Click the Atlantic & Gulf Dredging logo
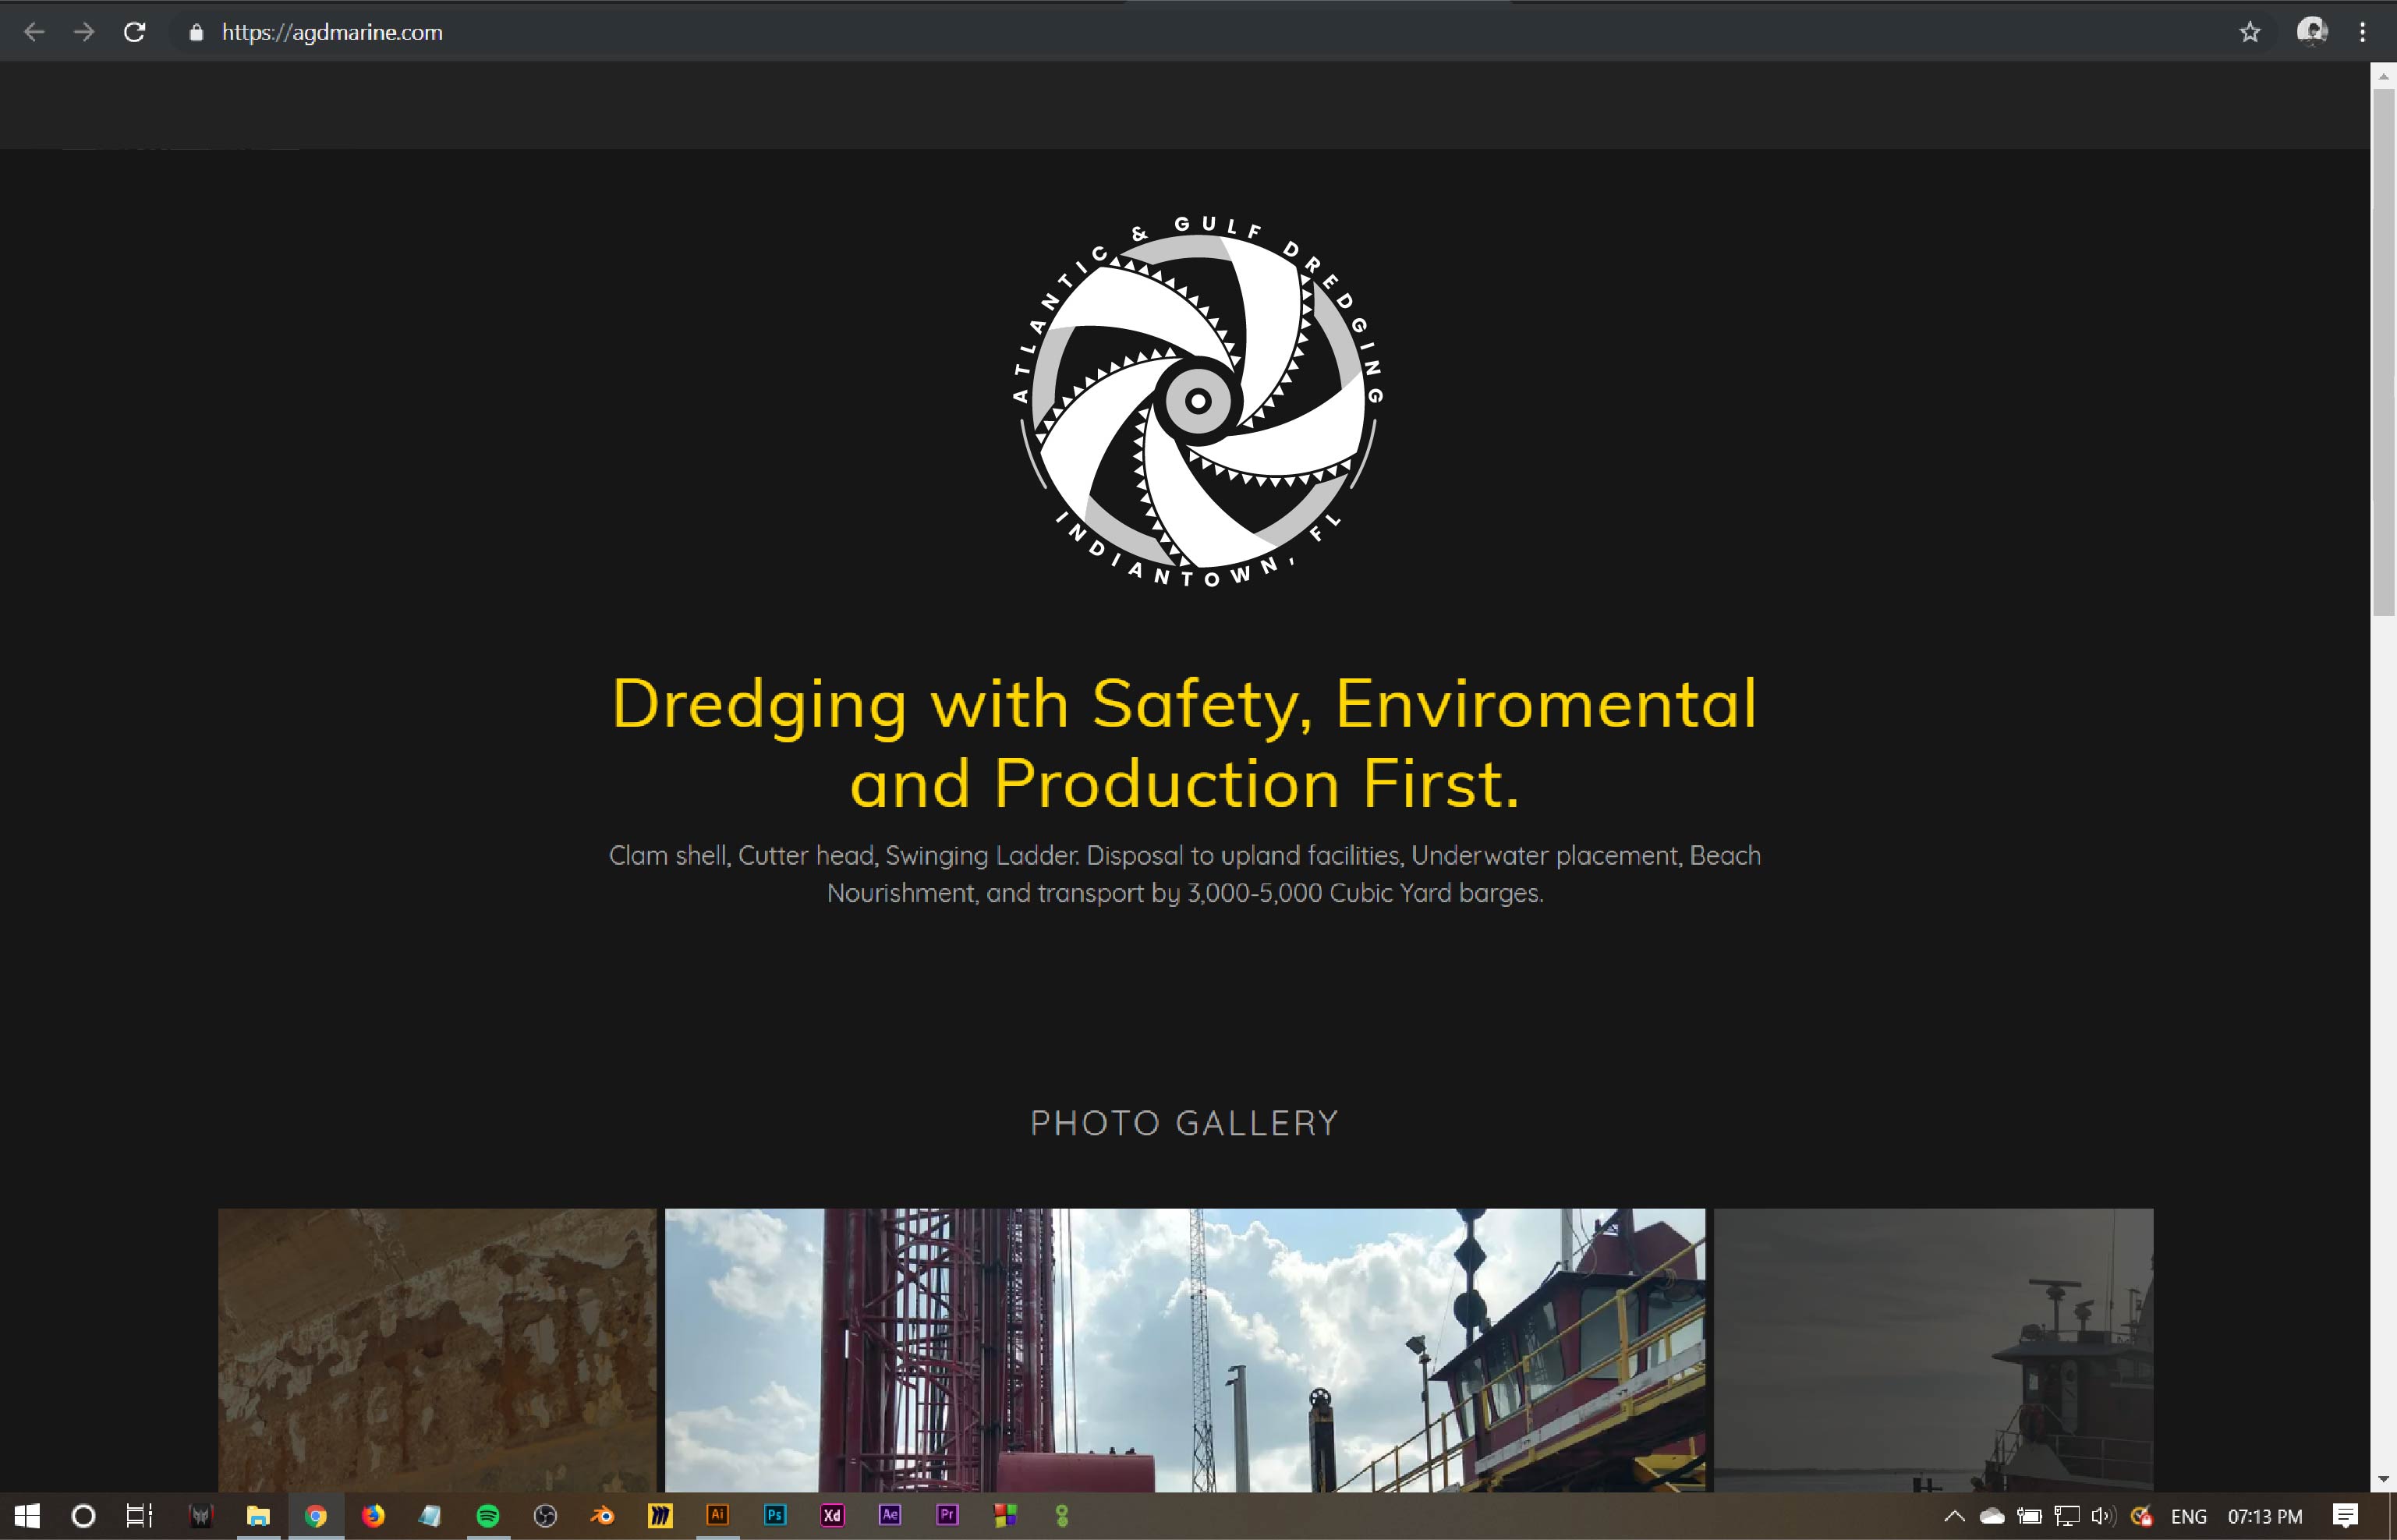2397x1540 pixels. pyautogui.click(x=1198, y=400)
